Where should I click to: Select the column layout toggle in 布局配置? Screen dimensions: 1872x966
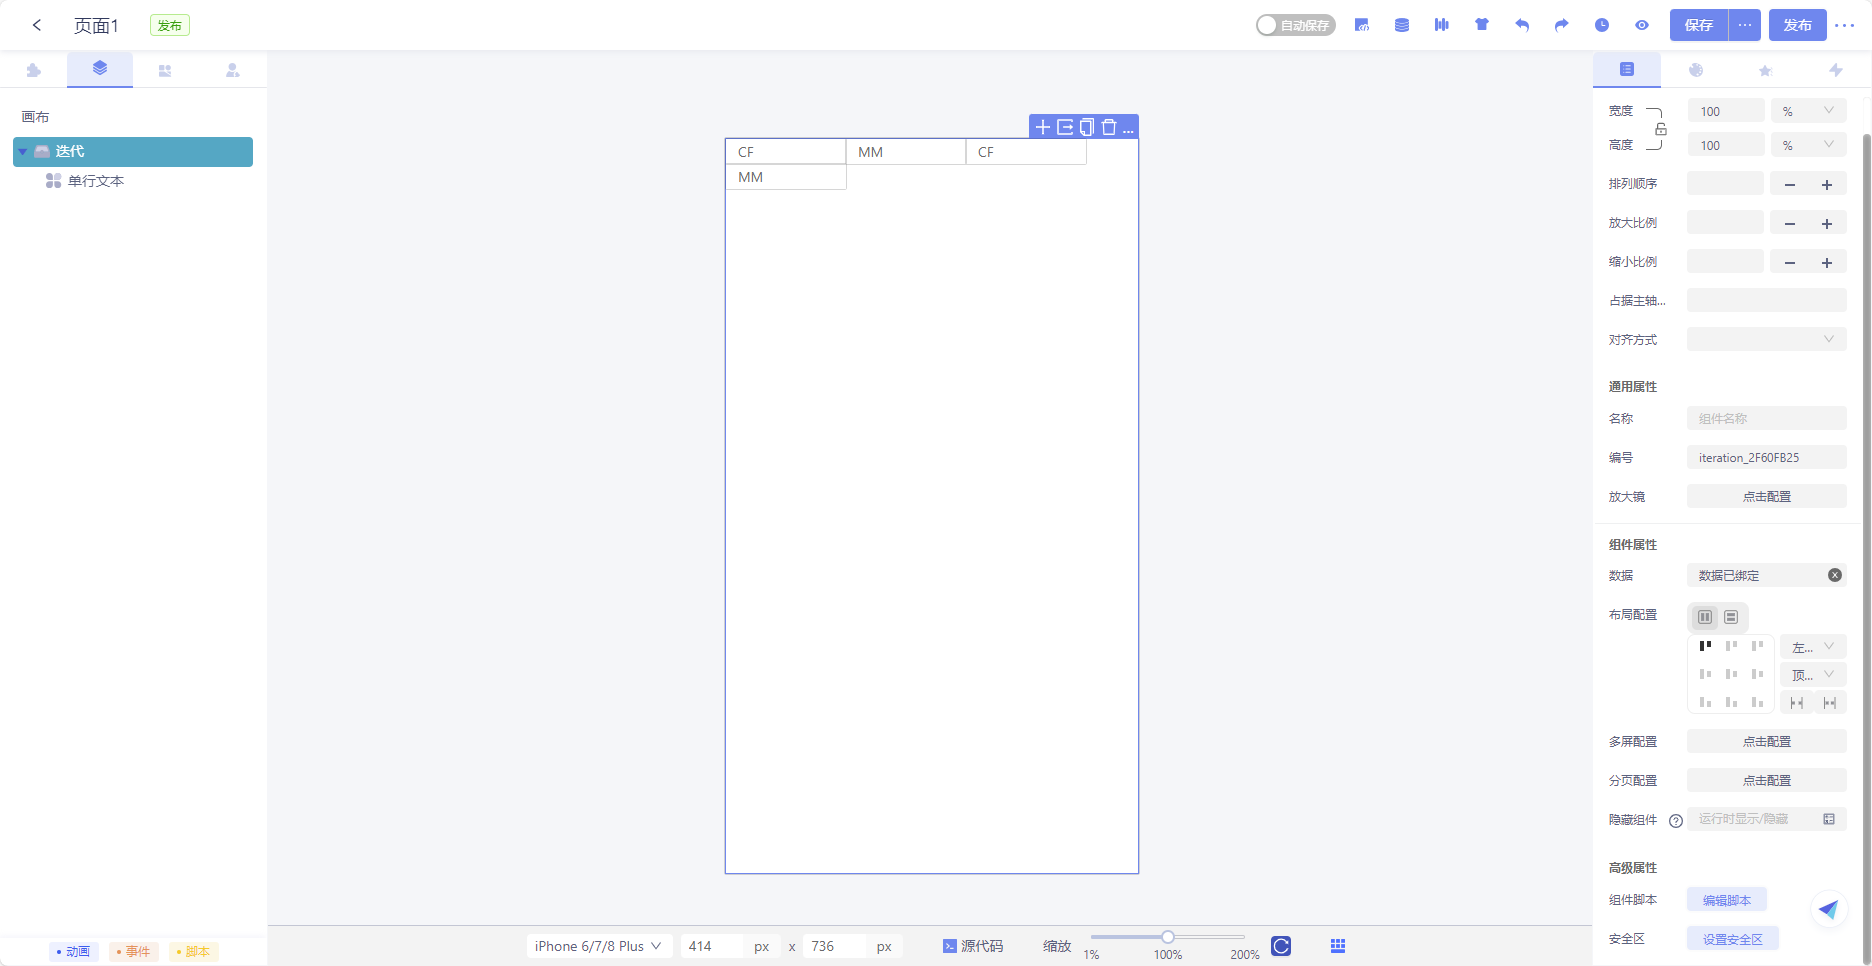[x=1705, y=617]
